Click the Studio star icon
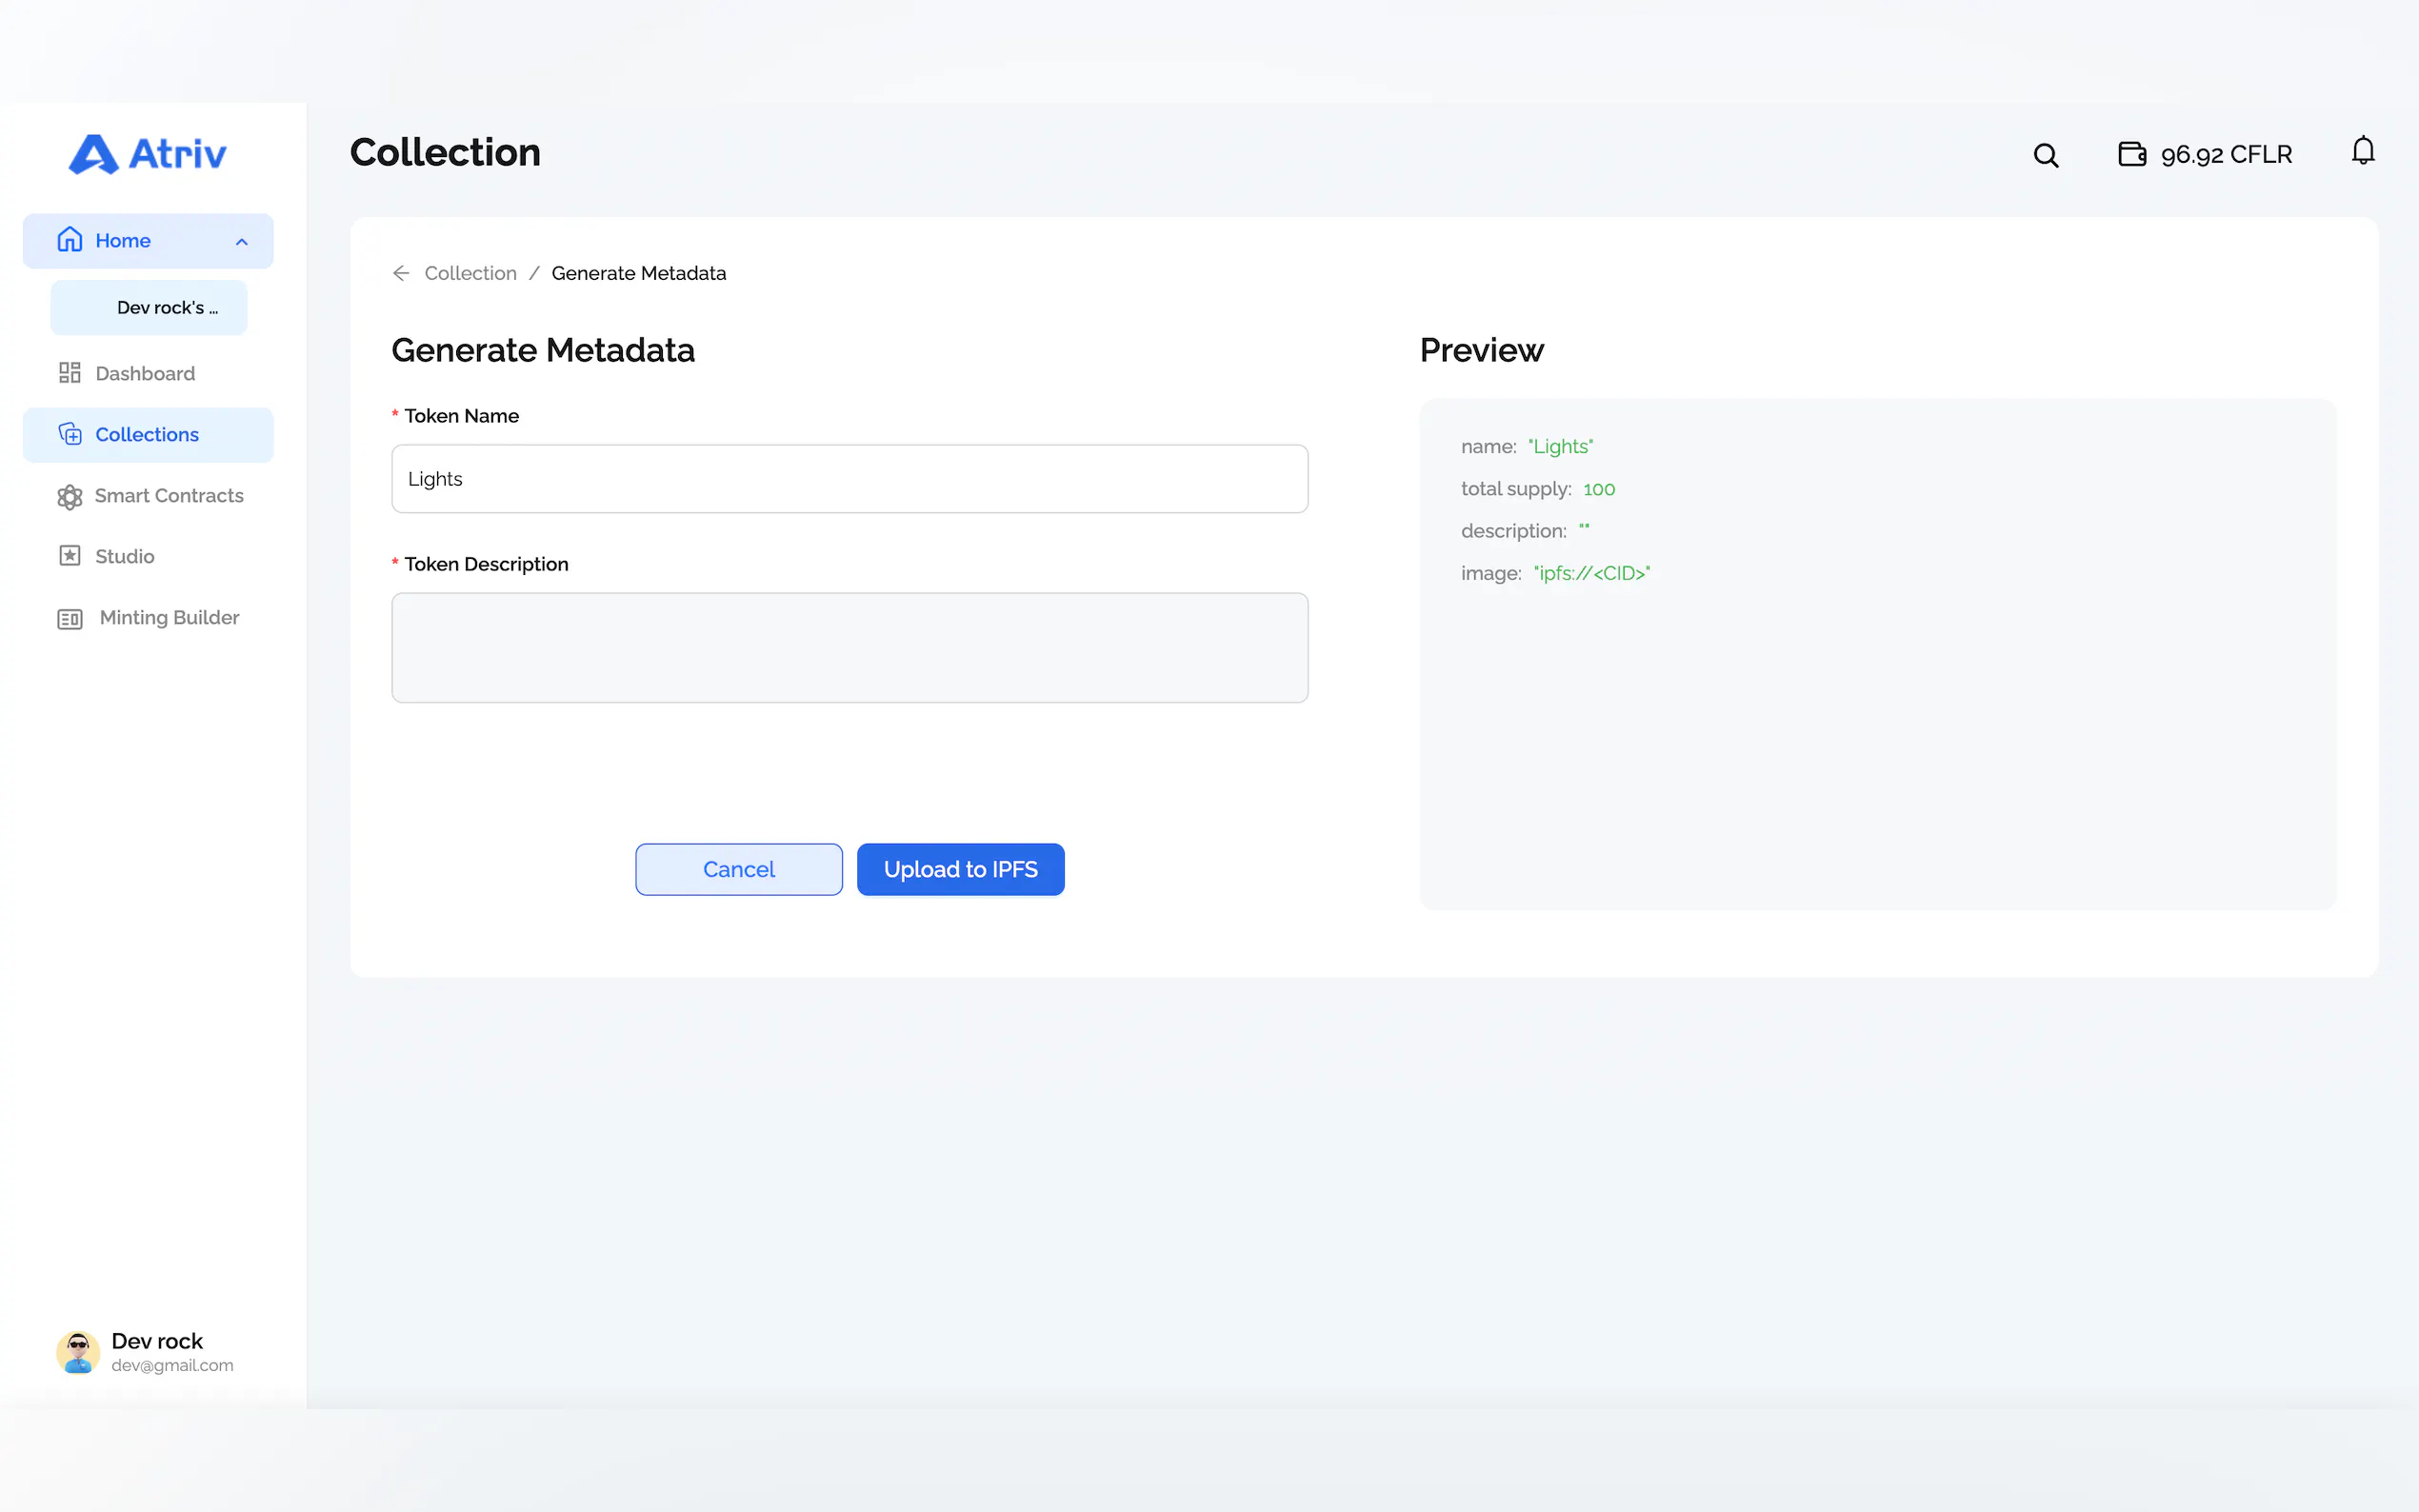The width and height of the screenshot is (2419, 1512). [69, 556]
